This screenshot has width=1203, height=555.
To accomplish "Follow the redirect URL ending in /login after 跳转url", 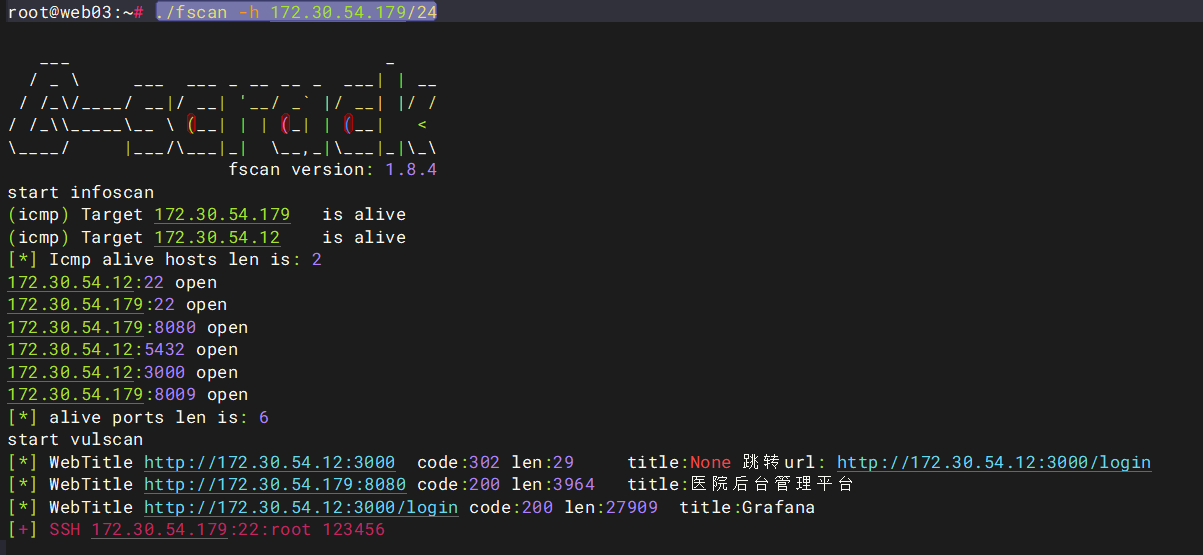I will pyautogui.click(x=993, y=462).
